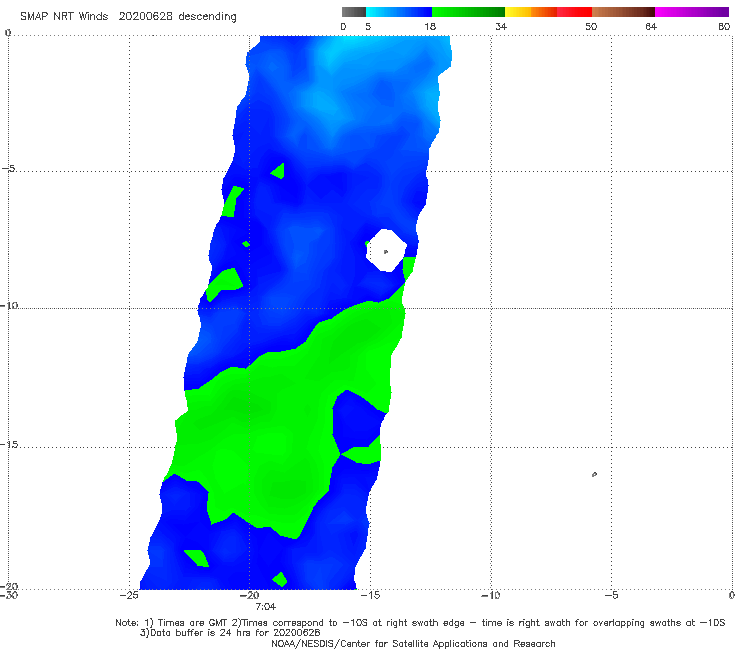The image size is (740, 650).
Task: Pick the blue 5–18 colorbar segment
Action: point(399,12)
